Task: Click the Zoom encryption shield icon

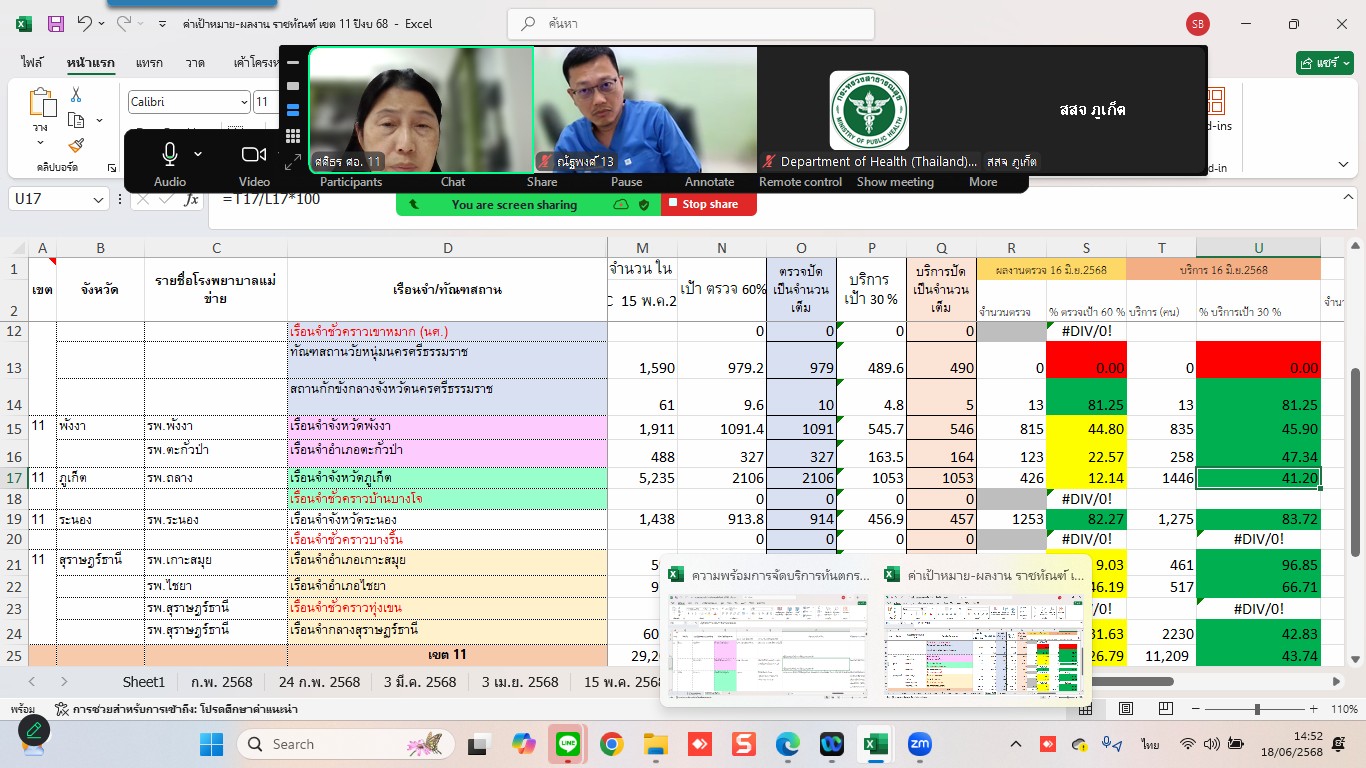Action: tap(644, 204)
